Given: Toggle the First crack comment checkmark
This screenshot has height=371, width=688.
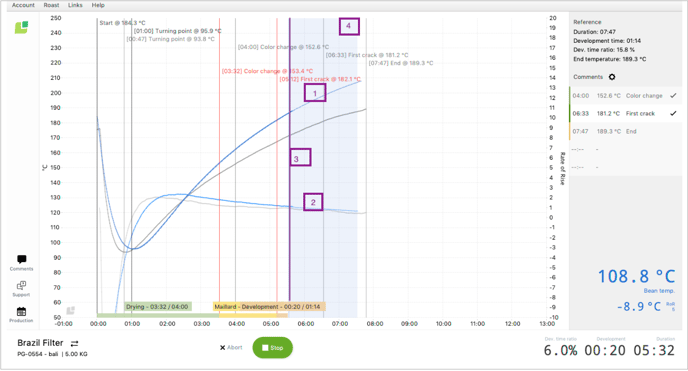Looking at the screenshot, I should tap(673, 114).
